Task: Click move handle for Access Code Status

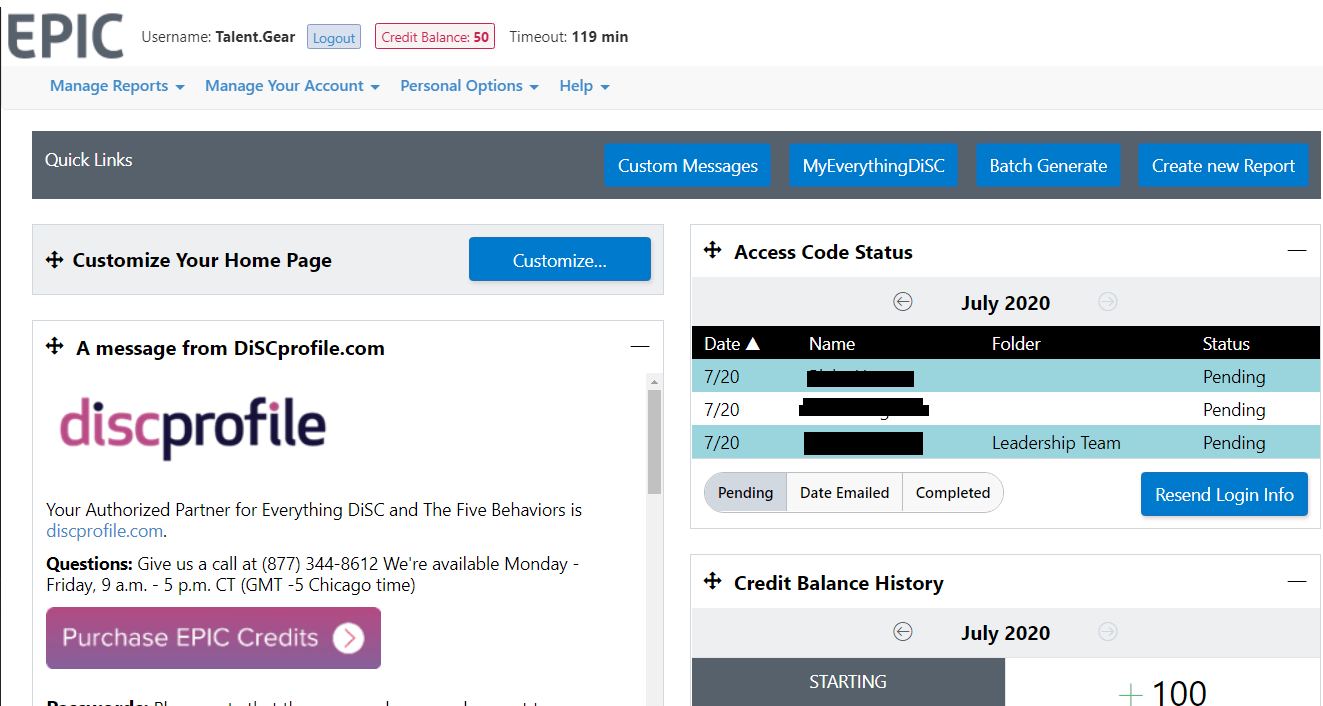Action: coord(713,250)
